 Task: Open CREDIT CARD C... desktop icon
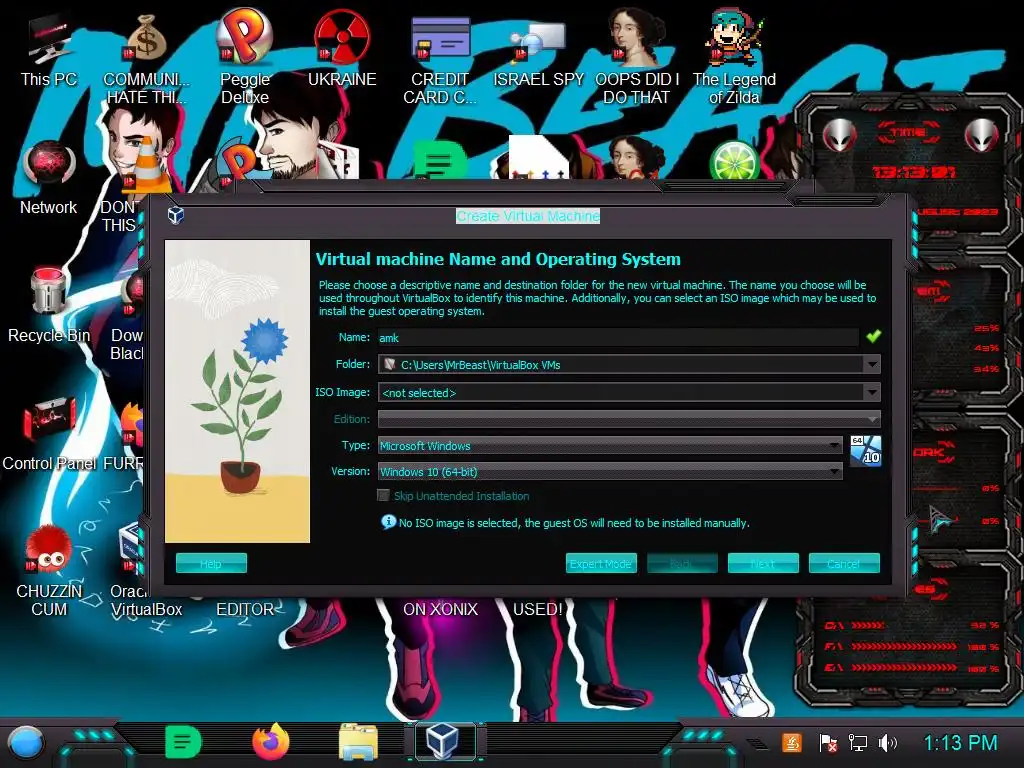440,59
